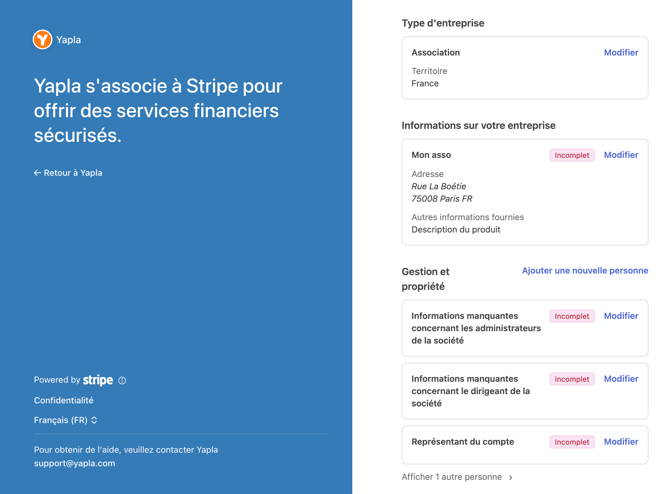Viewport: 670px width, 494px height.
Task: Modify missing administrators information
Action: click(621, 316)
